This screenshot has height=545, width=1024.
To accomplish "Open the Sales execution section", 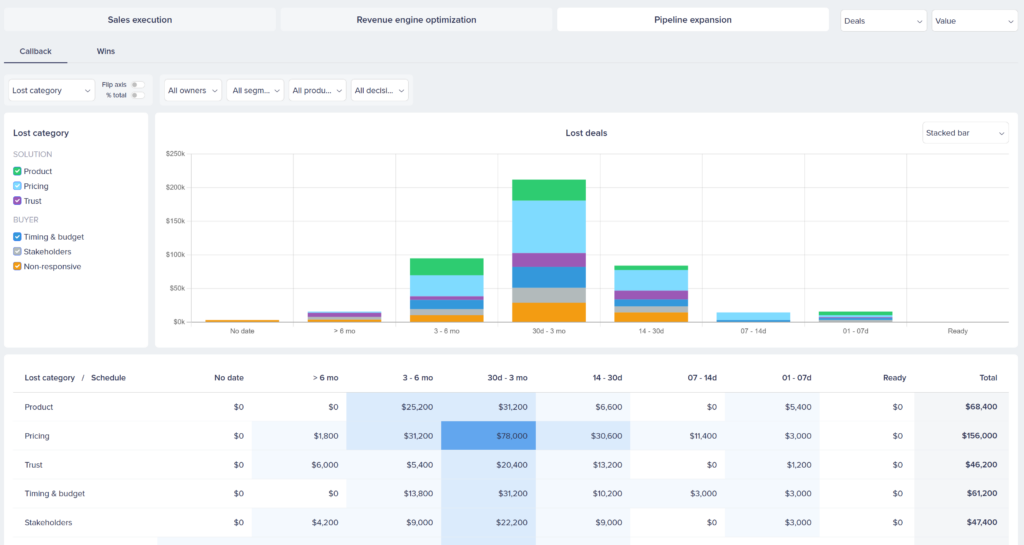I will [140, 20].
